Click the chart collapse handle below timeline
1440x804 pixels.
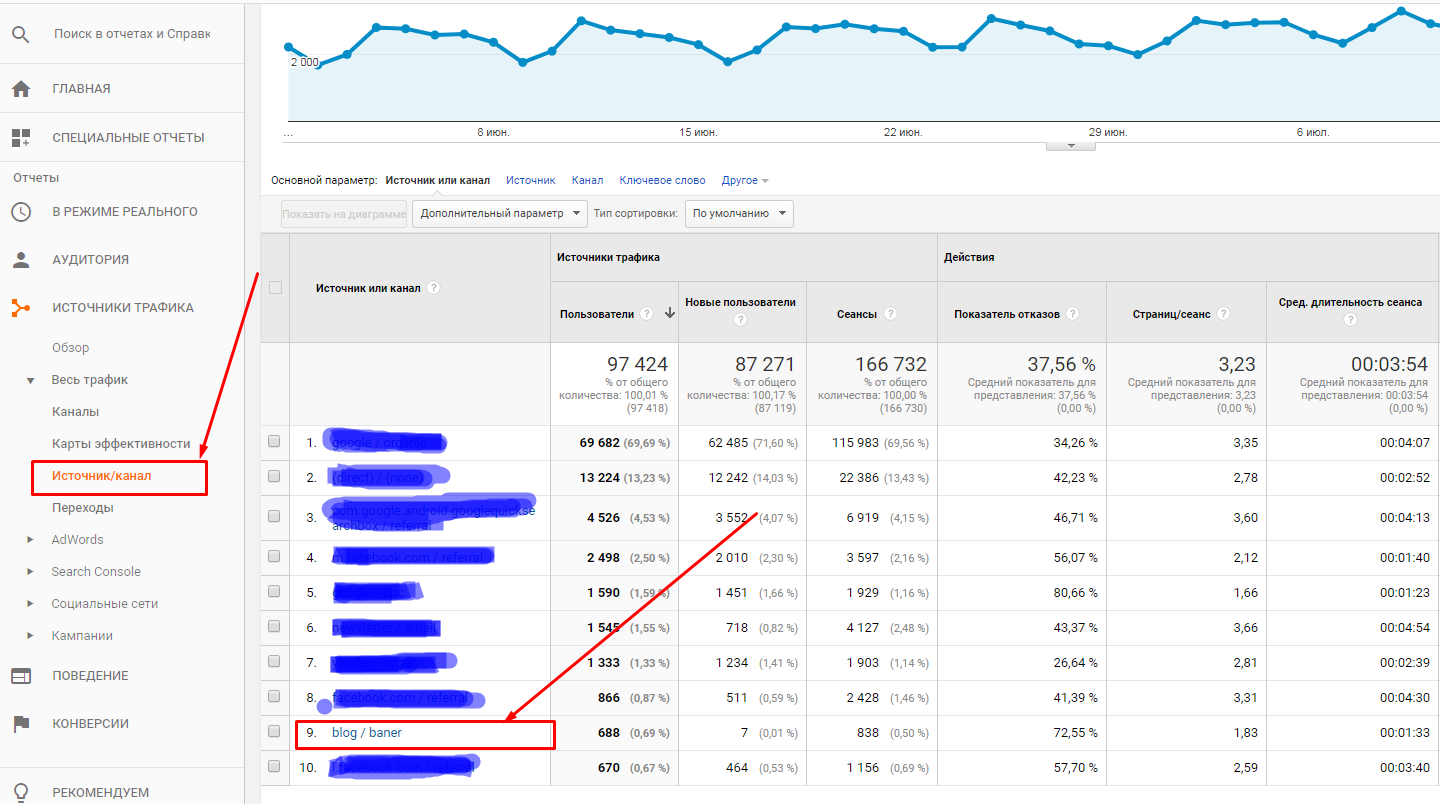pyautogui.click(x=1069, y=146)
